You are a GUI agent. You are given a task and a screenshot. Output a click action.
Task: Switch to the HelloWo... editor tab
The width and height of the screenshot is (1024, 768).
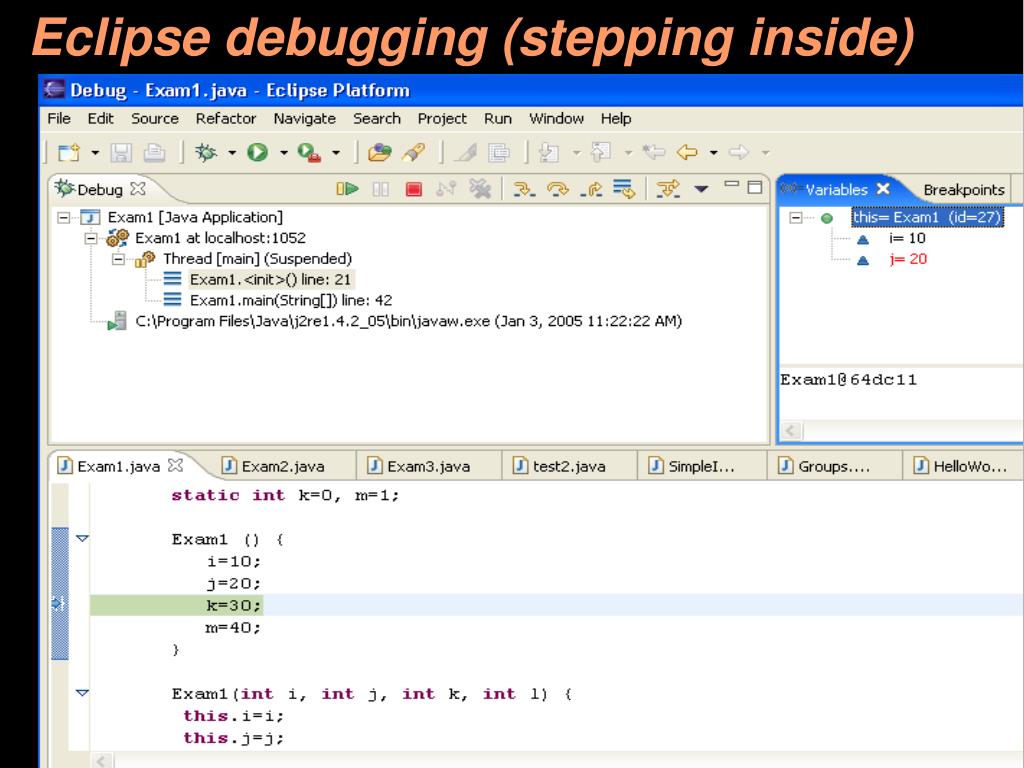click(x=961, y=466)
